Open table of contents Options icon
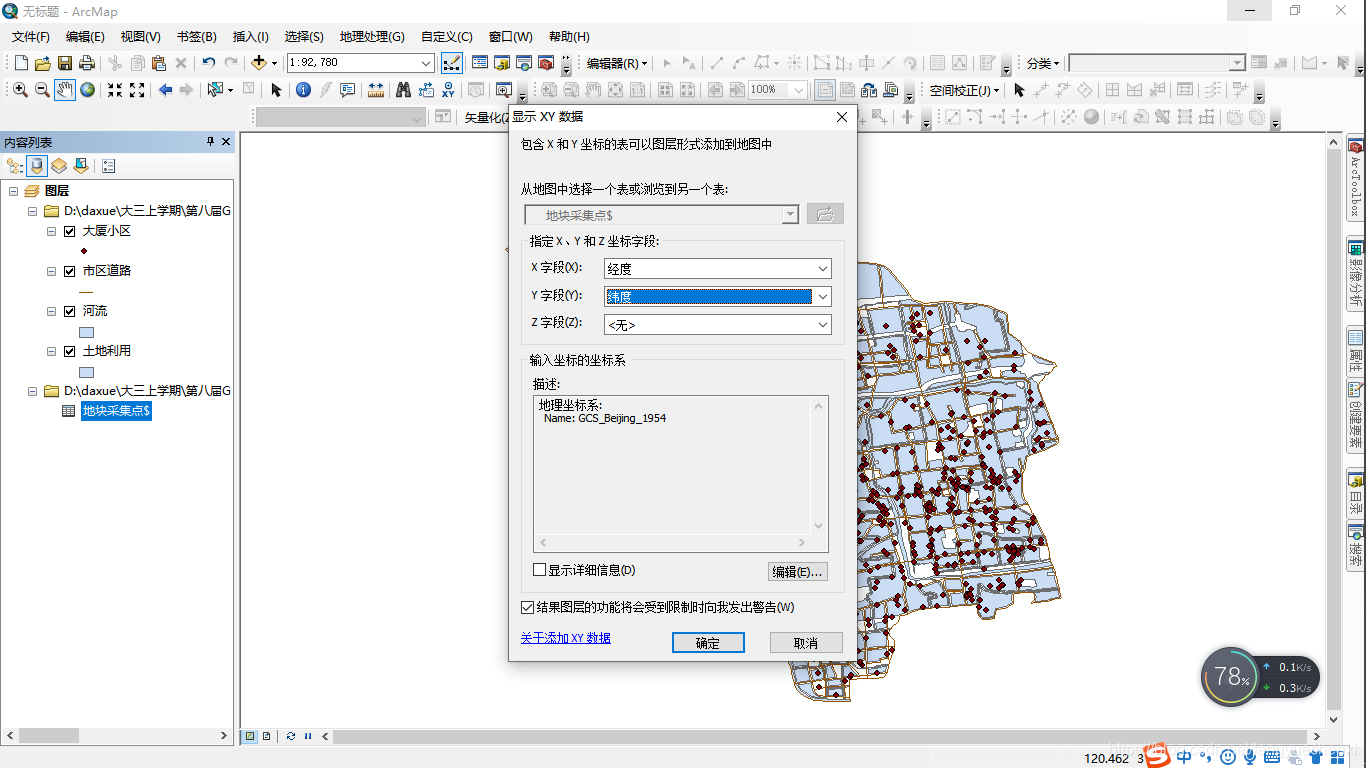 [108, 166]
